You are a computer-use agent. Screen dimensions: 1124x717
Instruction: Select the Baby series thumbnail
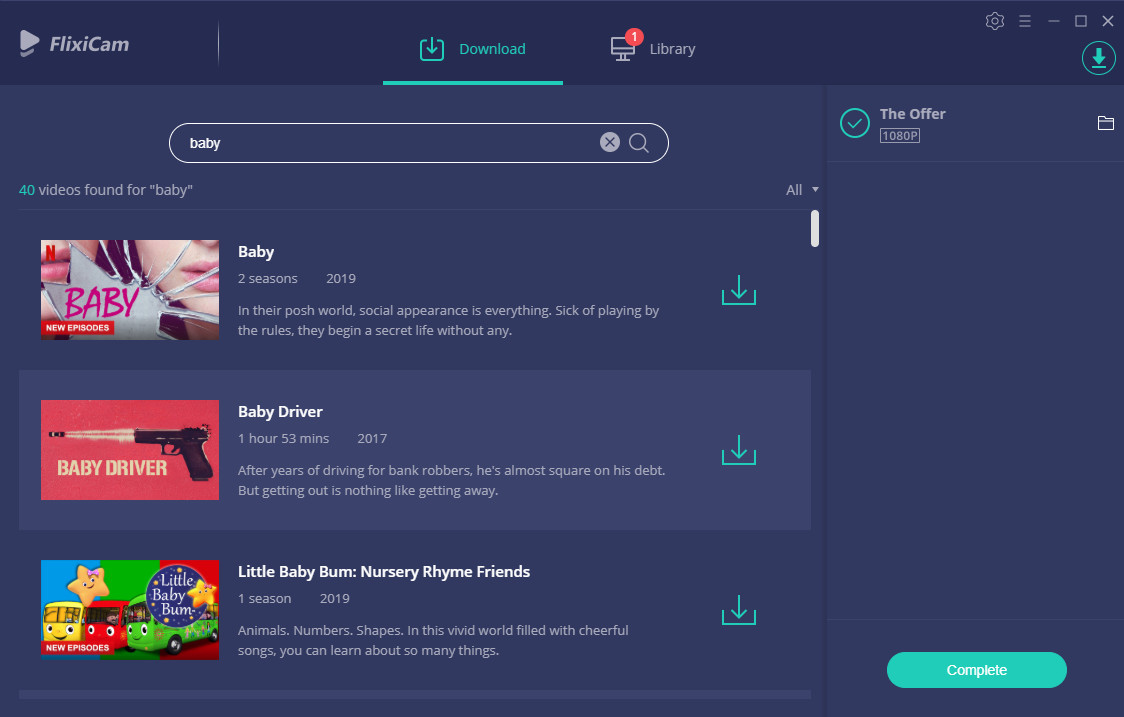click(130, 290)
